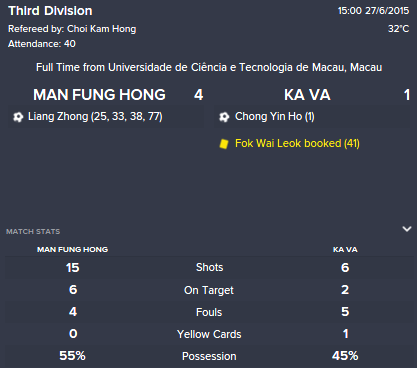Click the goal ball icon beside Chong Yin Ho

(x=224, y=117)
